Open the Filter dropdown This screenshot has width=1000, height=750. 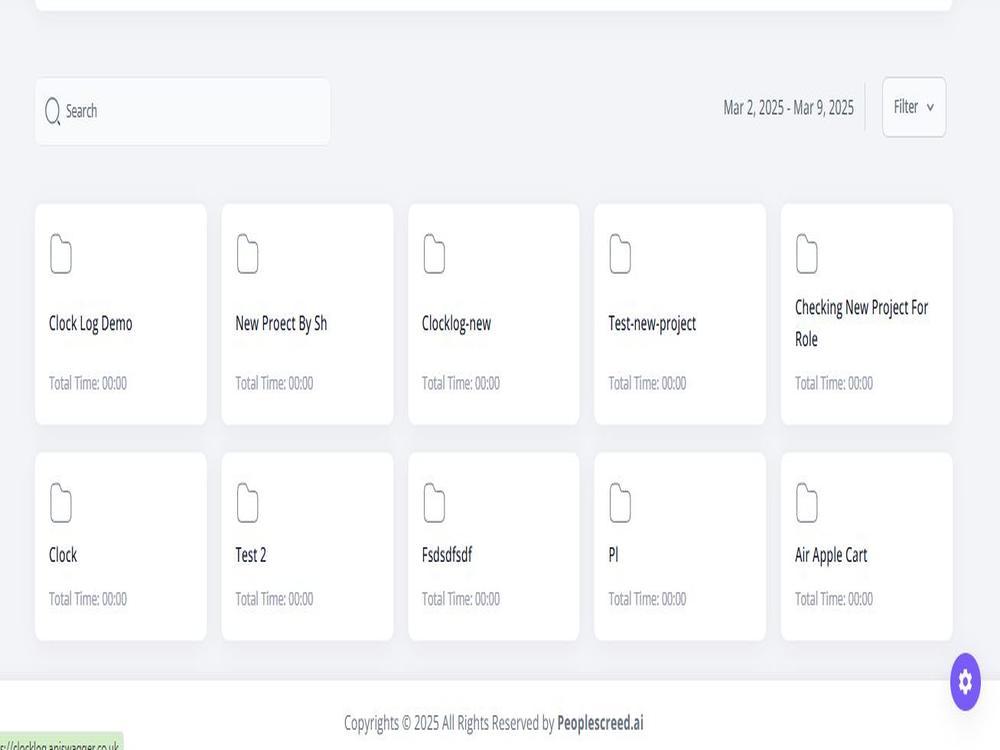(x=914, y=107)
